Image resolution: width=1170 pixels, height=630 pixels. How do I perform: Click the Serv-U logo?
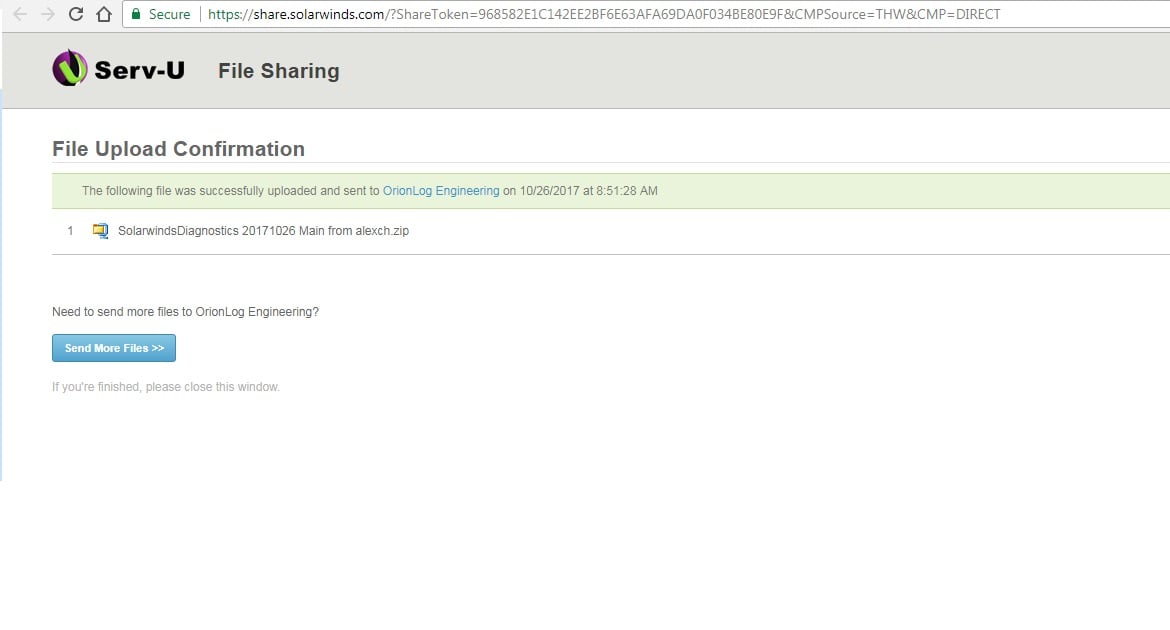point(118,69)
